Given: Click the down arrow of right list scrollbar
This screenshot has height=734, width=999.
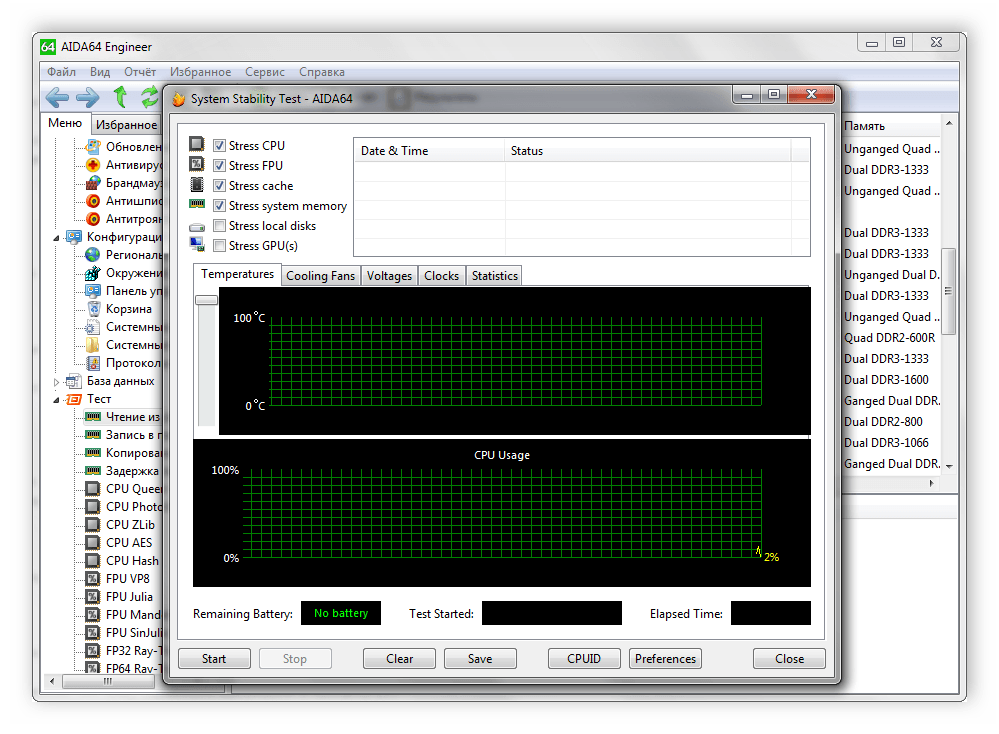Looking at the screenshot, I should coord(949,466).
